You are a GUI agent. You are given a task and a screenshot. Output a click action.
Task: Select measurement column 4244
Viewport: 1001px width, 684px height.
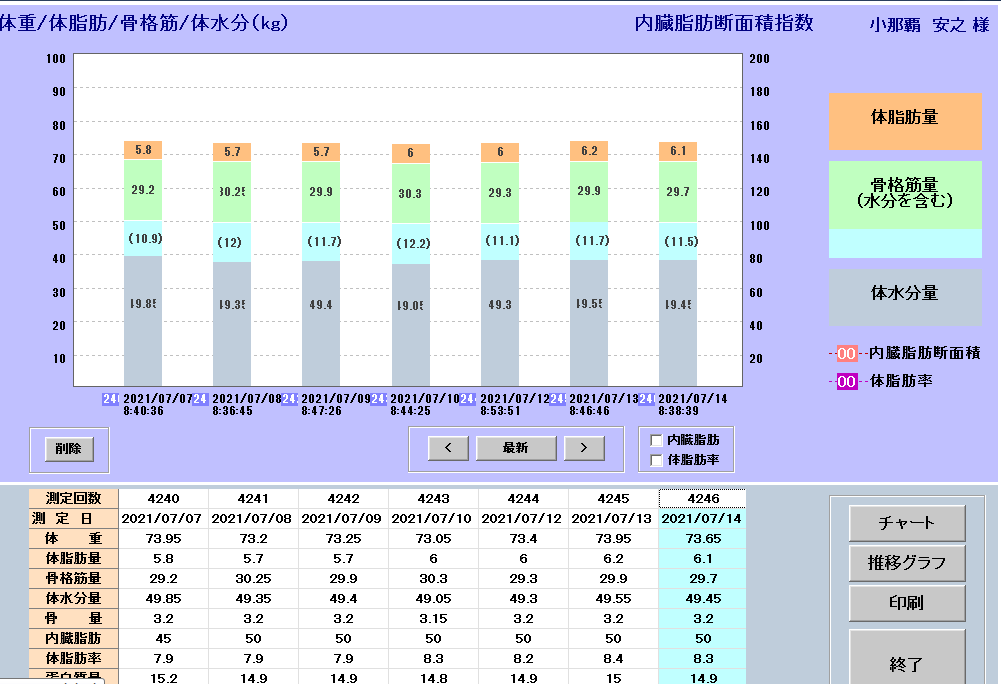pyautogui.click(x=523, y=498)
